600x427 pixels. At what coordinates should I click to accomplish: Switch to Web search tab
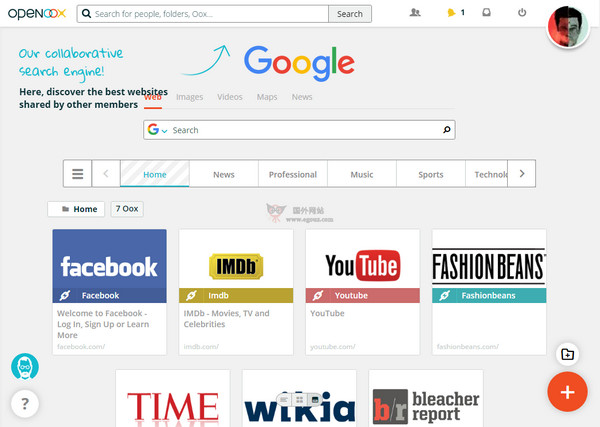pos(153,97)
